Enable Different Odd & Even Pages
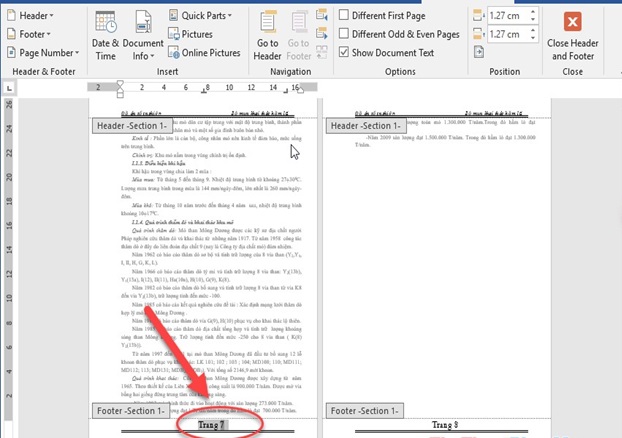Screen dimensions: 622x438 399,34
